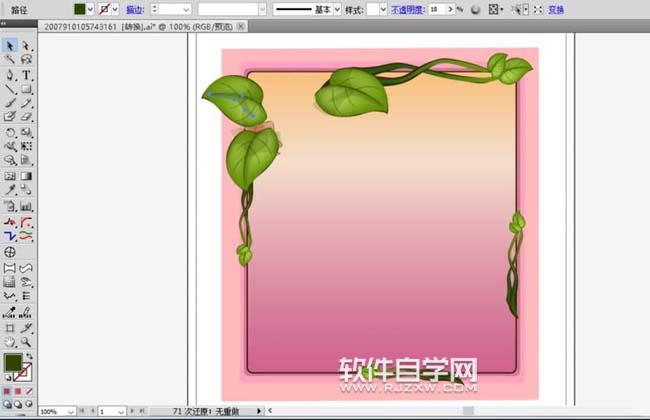Image resolution: width=650 pixels, height=420 pixels.
Task: Select the Slice tool
Action: [26, 328]
